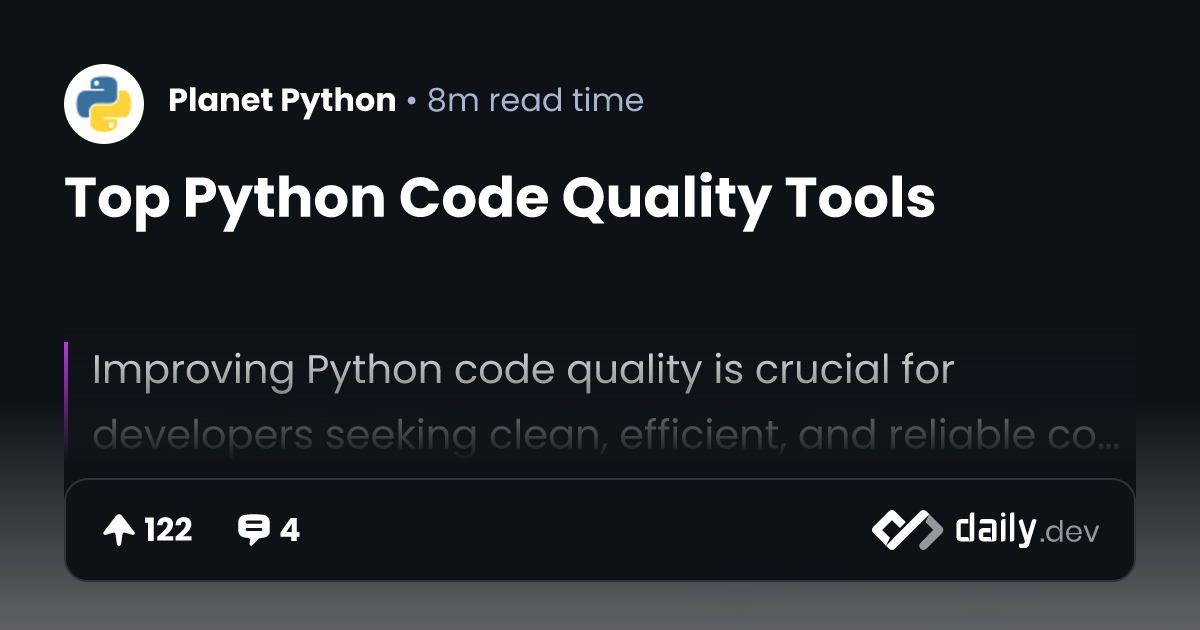This screenshot has width=1200, height=630.
Task: Click the comment count 4
Action: click(x=290, y=530)
